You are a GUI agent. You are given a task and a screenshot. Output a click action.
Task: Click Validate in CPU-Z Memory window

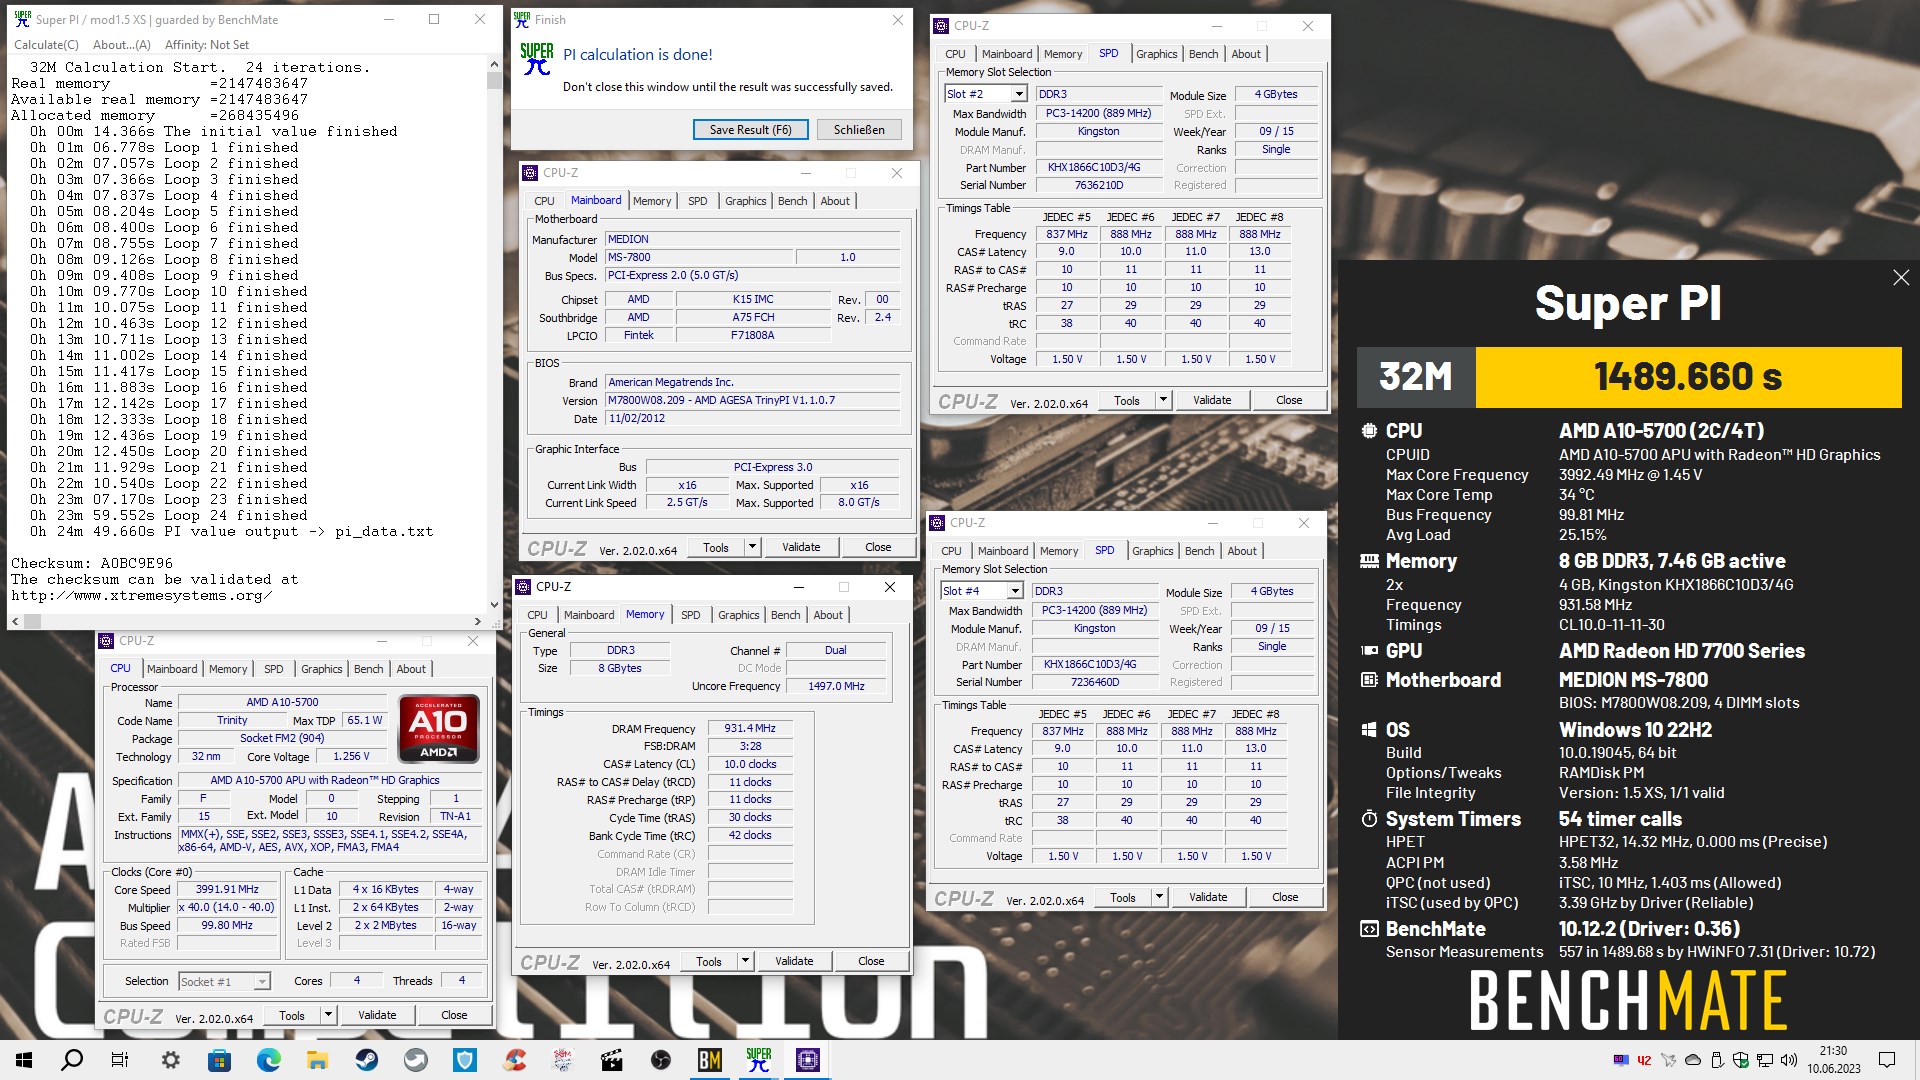coord(794,961)
